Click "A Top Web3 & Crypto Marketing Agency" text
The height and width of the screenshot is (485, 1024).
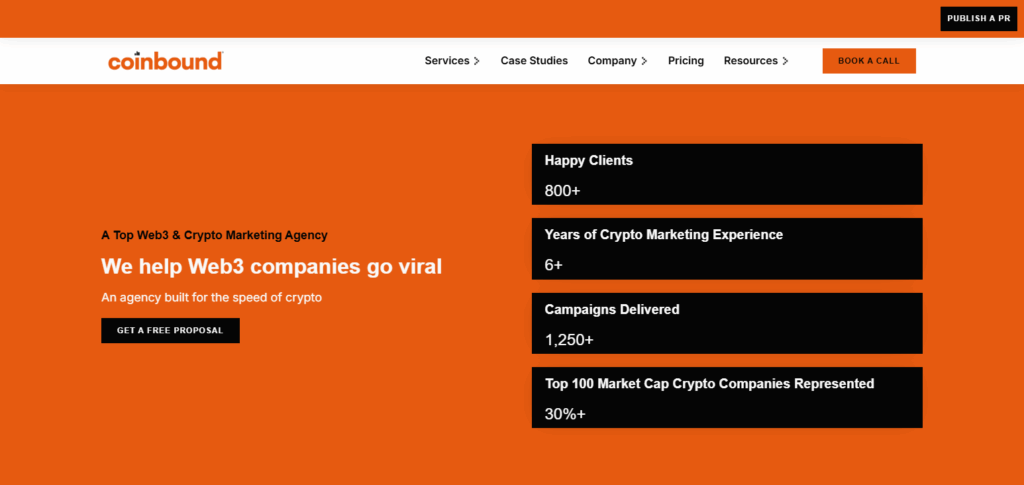[x=214, y=235]
